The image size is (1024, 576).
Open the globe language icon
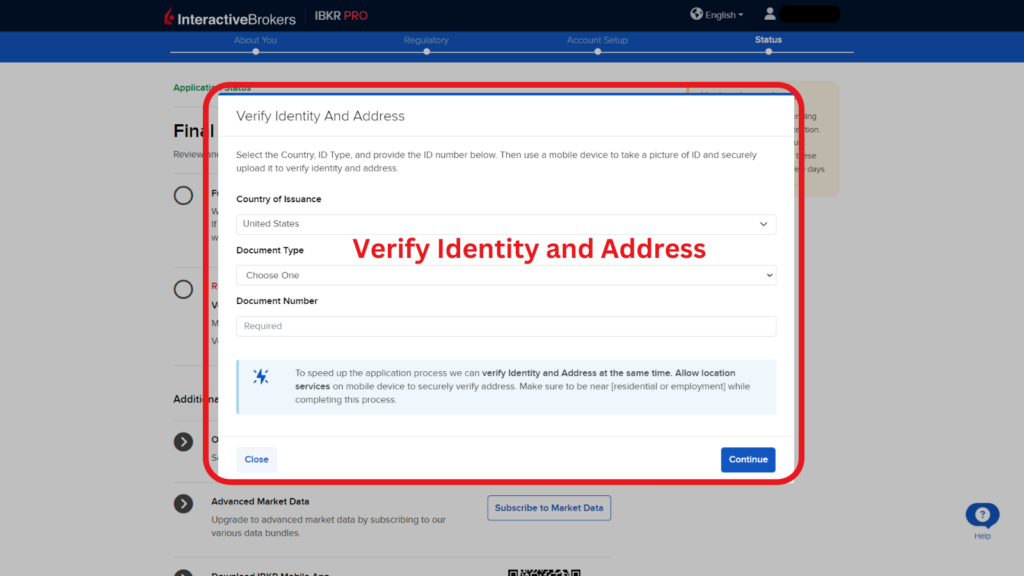[697, 14]
